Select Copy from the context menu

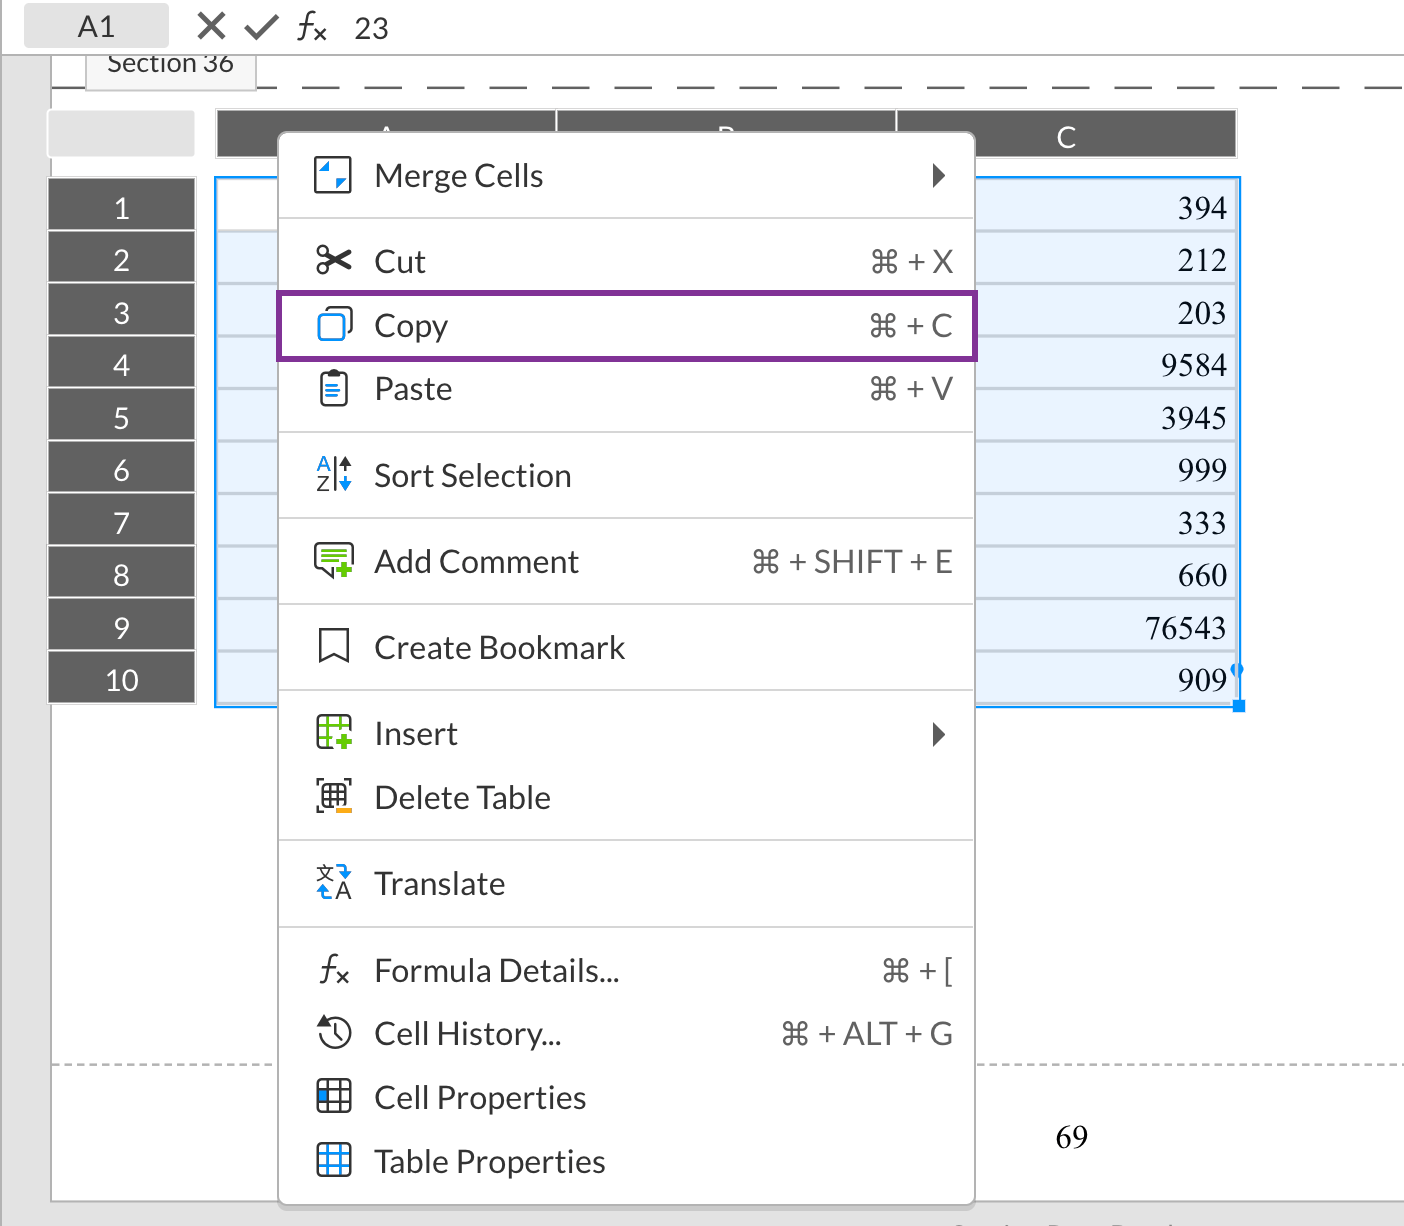(x=410, y=325)
